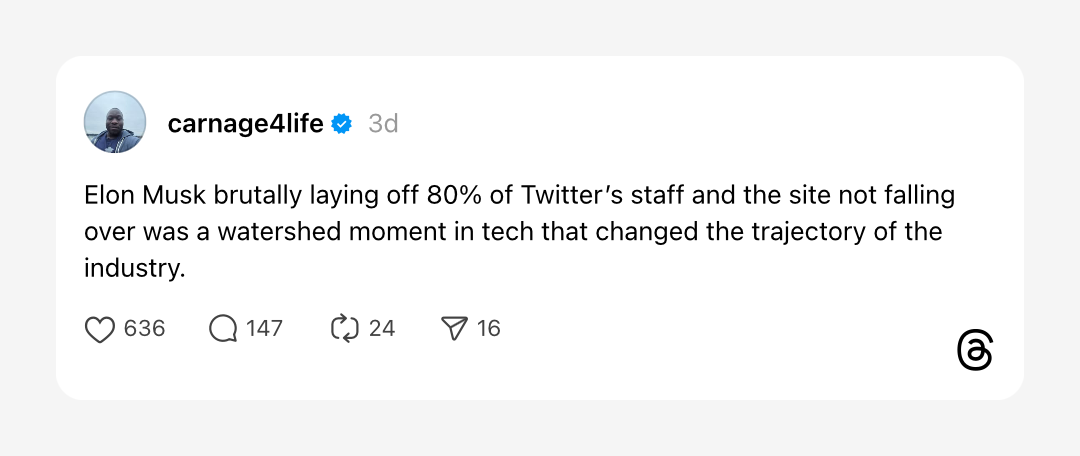Open the Threads logo at card corner
Viewport: 1080px width, 456px height.
(x=975, y=350)
